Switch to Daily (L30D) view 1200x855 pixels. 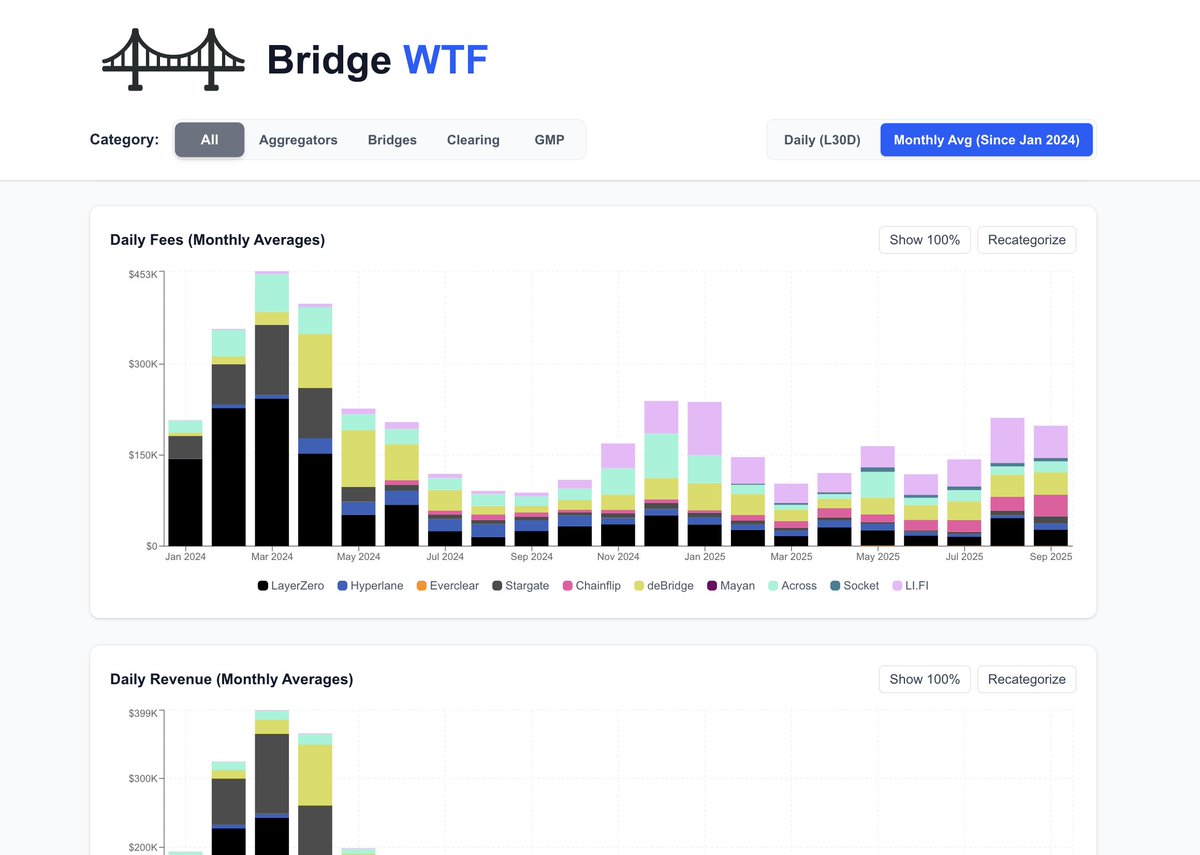[x=822, y=140]
